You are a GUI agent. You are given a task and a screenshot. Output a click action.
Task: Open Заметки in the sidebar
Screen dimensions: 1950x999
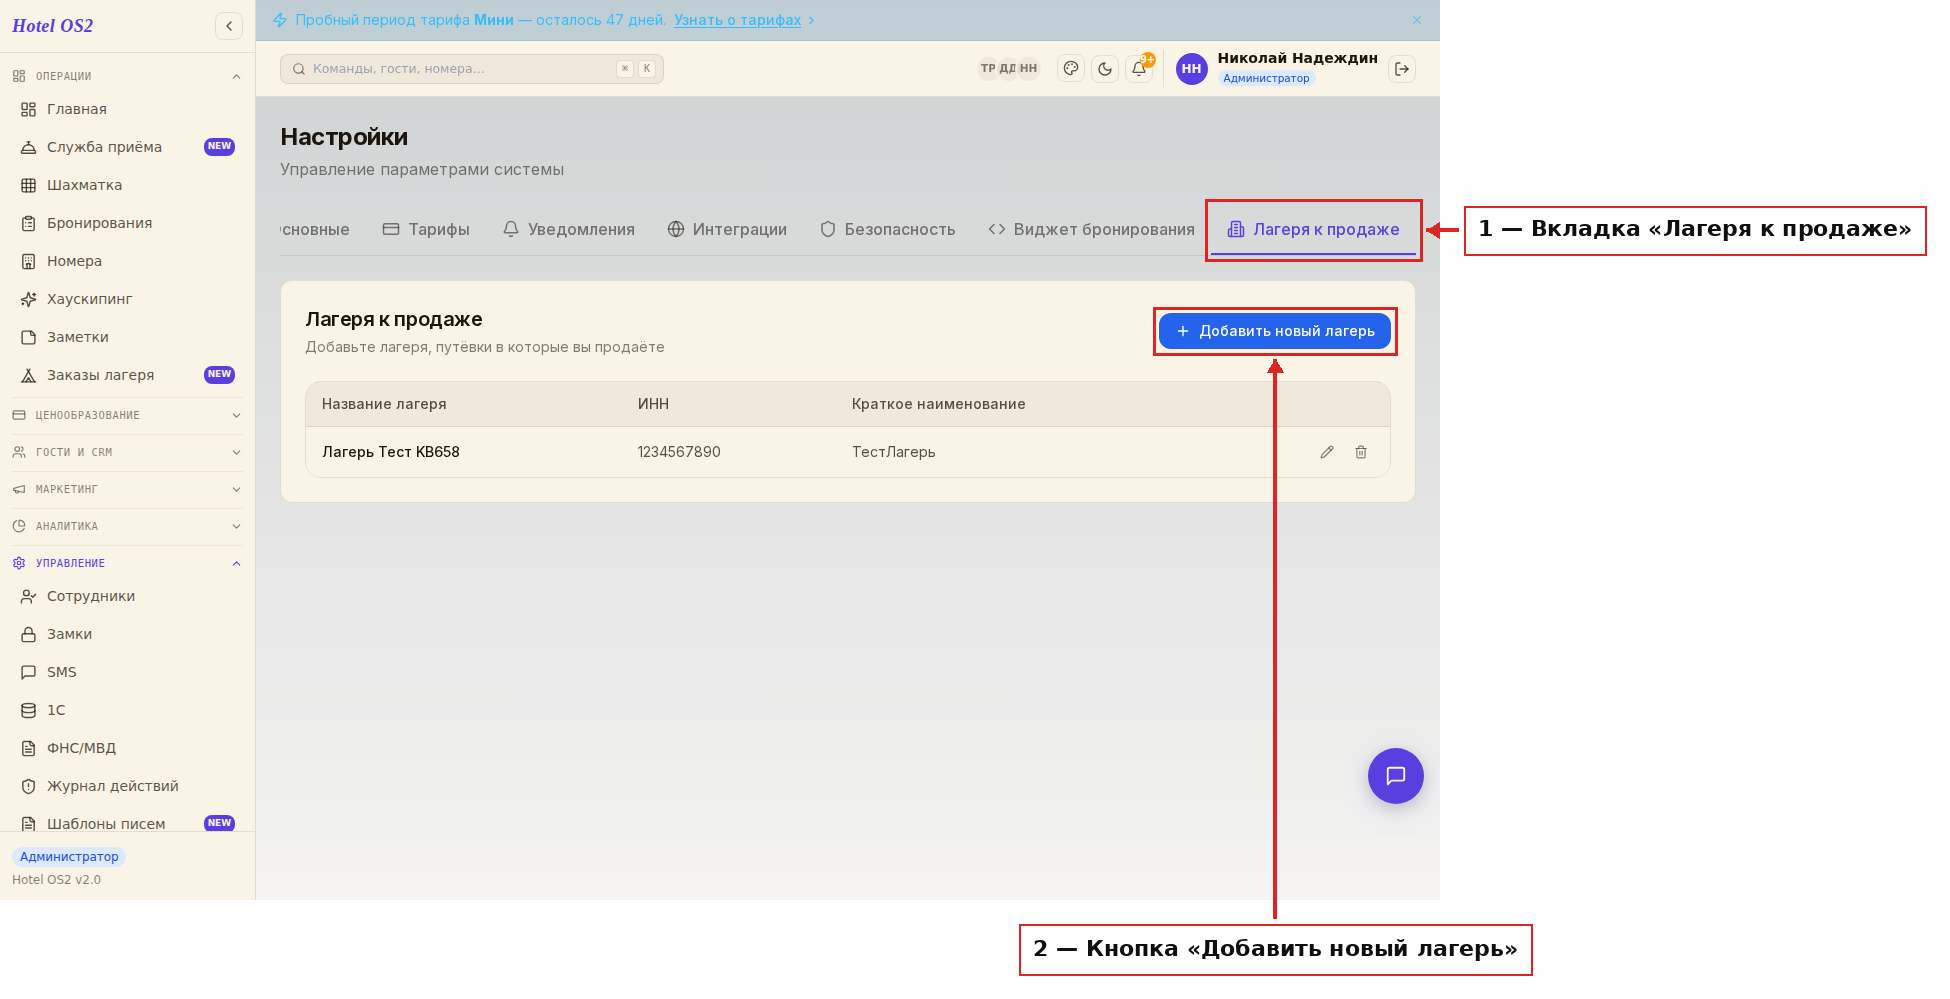[x=127, y=337]
